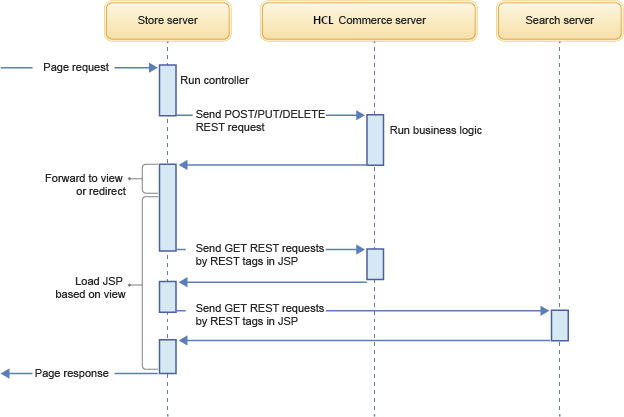624x417 pixels.
Task: Select the activation bar beside Run business logic
Action: [x=375, y=140]
